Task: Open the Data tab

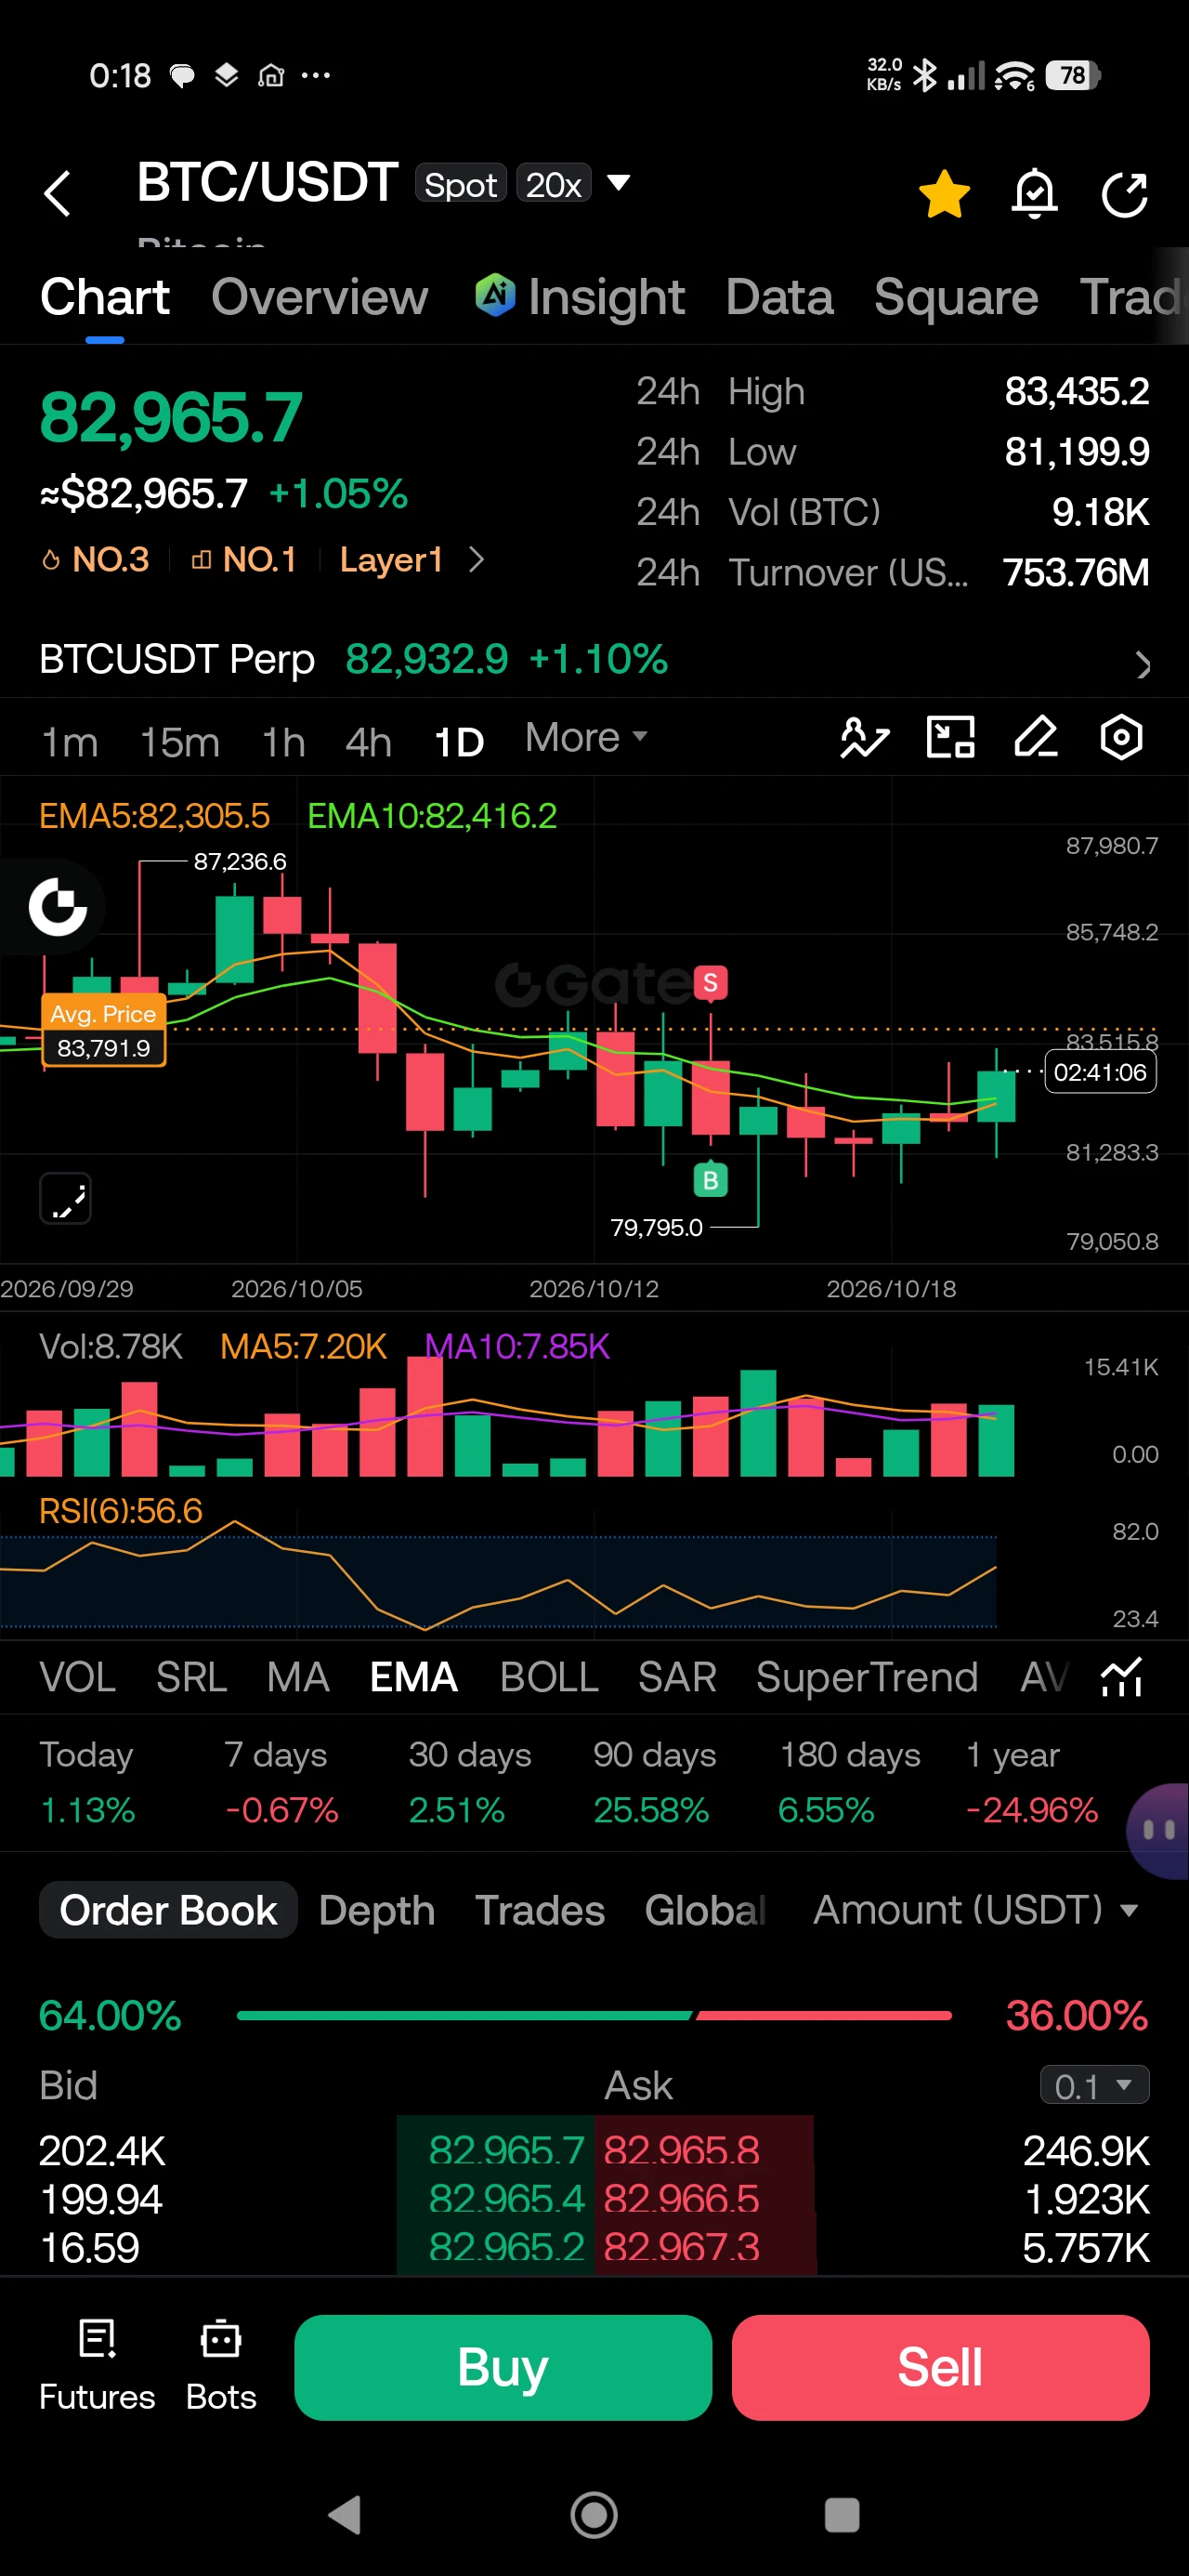Action: [x=780, y=297]
